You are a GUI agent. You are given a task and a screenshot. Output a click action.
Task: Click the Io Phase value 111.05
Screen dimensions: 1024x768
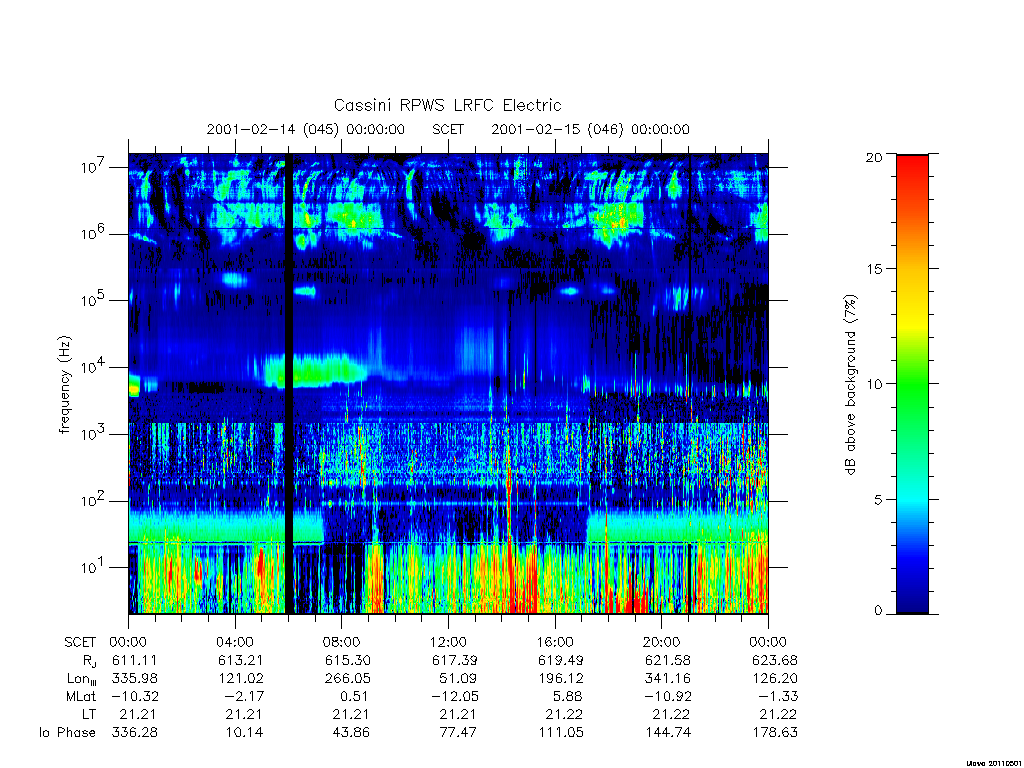(560, 733)
